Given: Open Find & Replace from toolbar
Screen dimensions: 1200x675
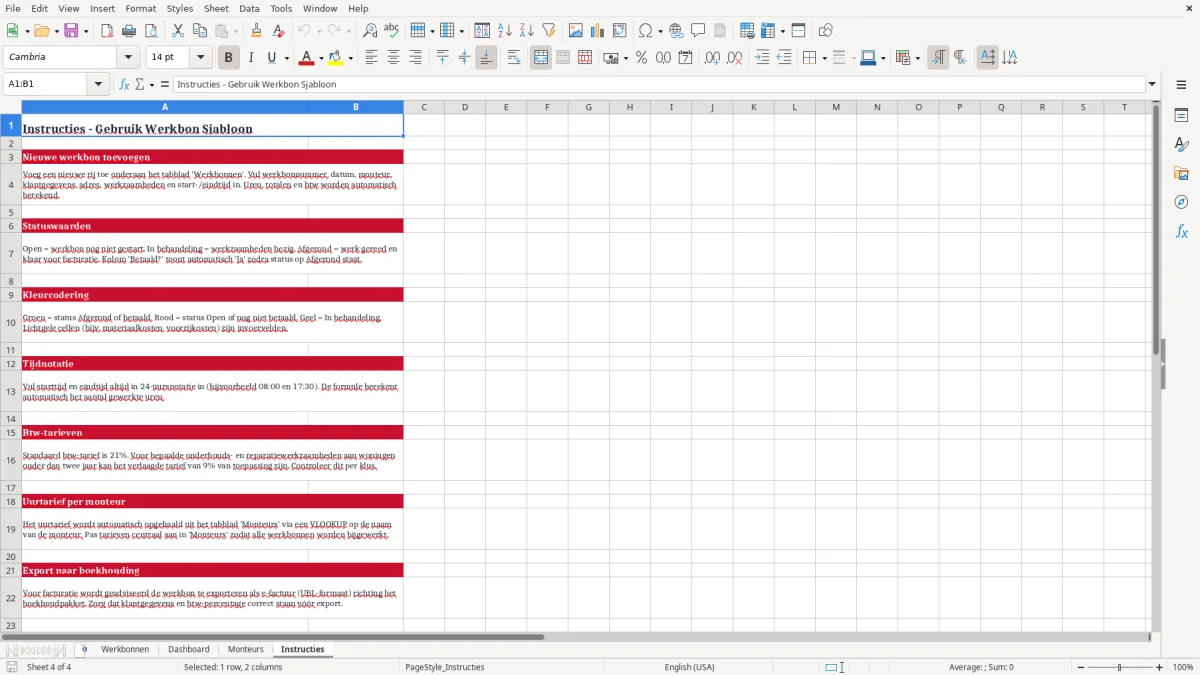Looking at the screenshot, I should pyautogui.click(x=370, y=31).
